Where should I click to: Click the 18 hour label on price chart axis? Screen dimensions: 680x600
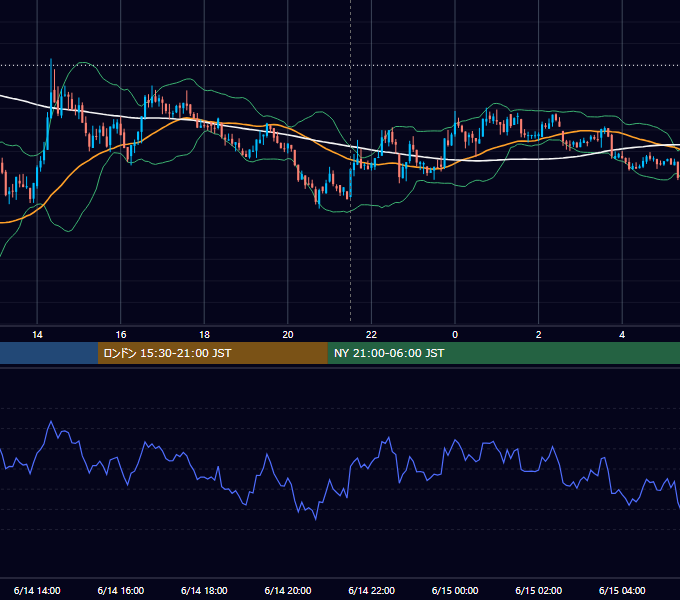click(x=204, y=335)
